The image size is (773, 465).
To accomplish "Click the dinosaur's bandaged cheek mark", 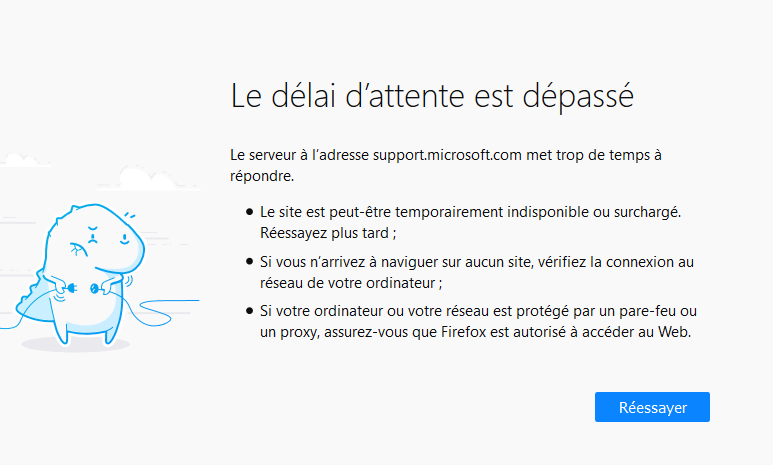I will [78, 250].
